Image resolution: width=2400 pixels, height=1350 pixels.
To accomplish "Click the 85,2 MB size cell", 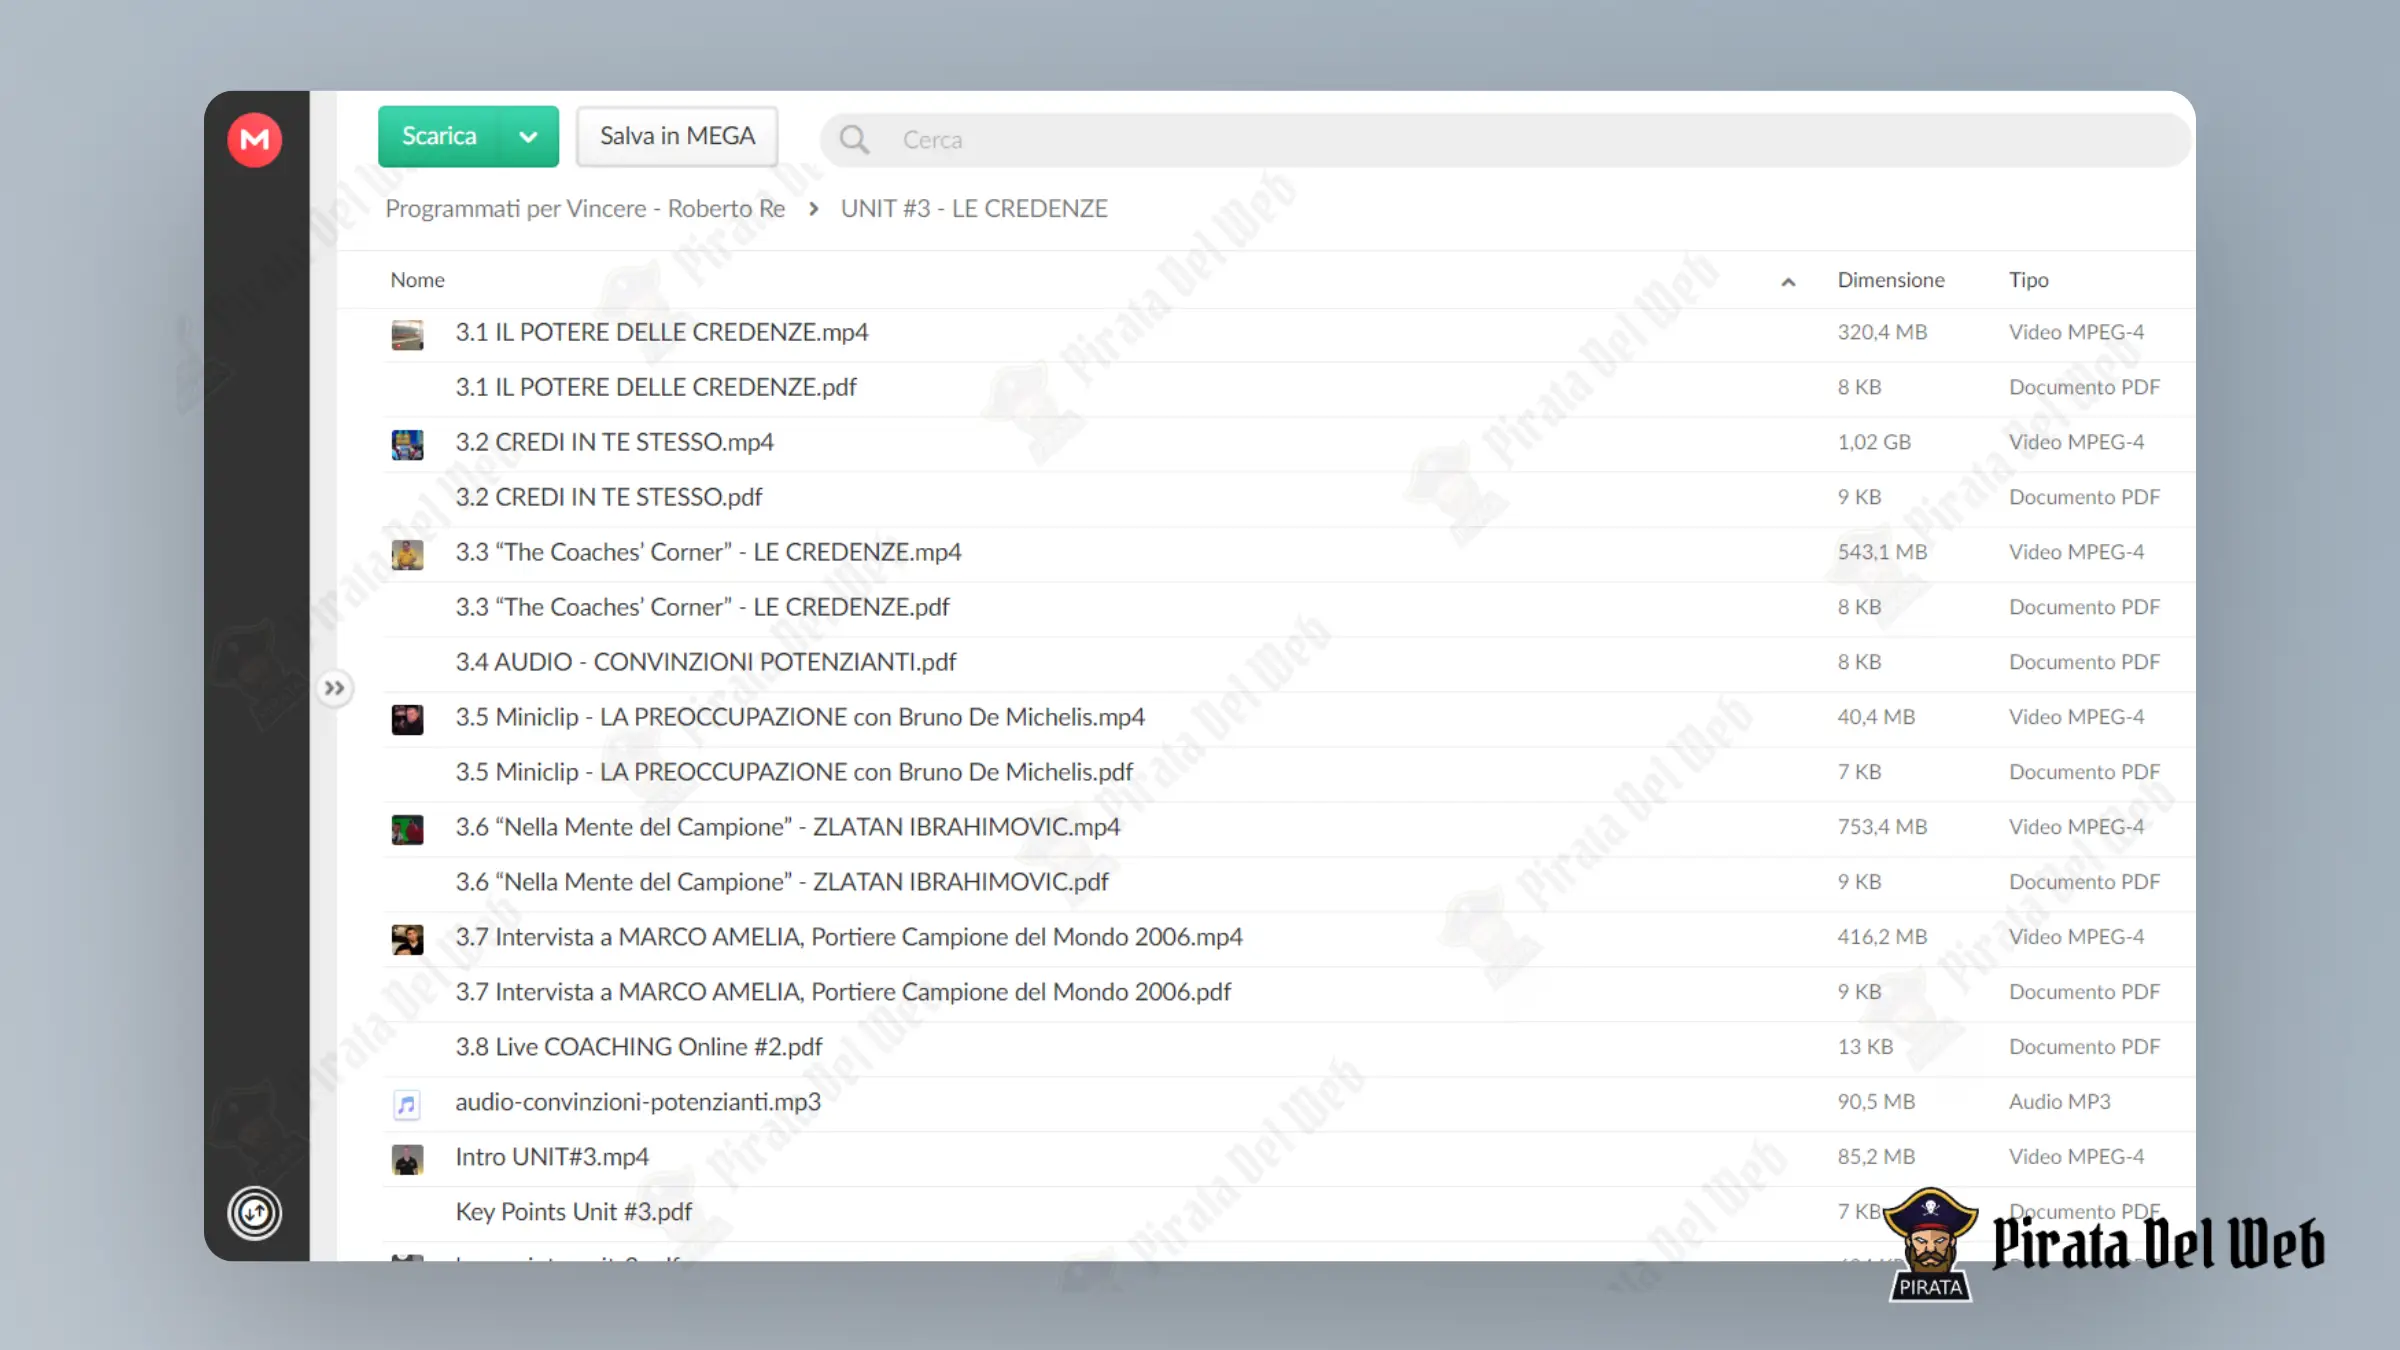I will 1876,1157.
